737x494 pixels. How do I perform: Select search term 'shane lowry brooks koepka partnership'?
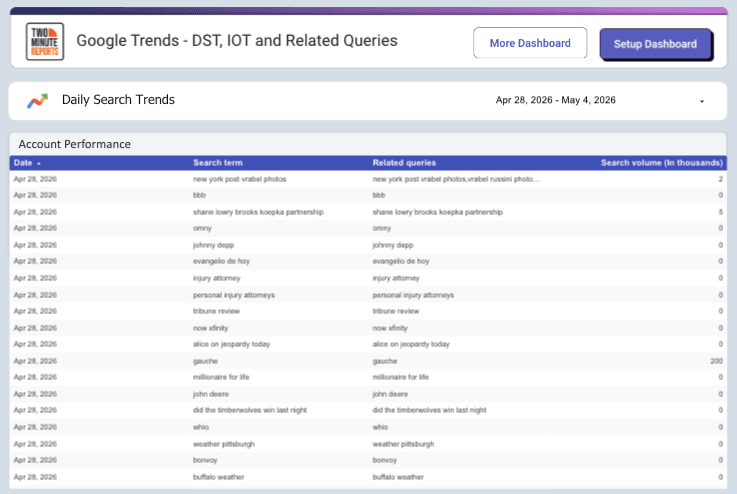click(258, 212)
